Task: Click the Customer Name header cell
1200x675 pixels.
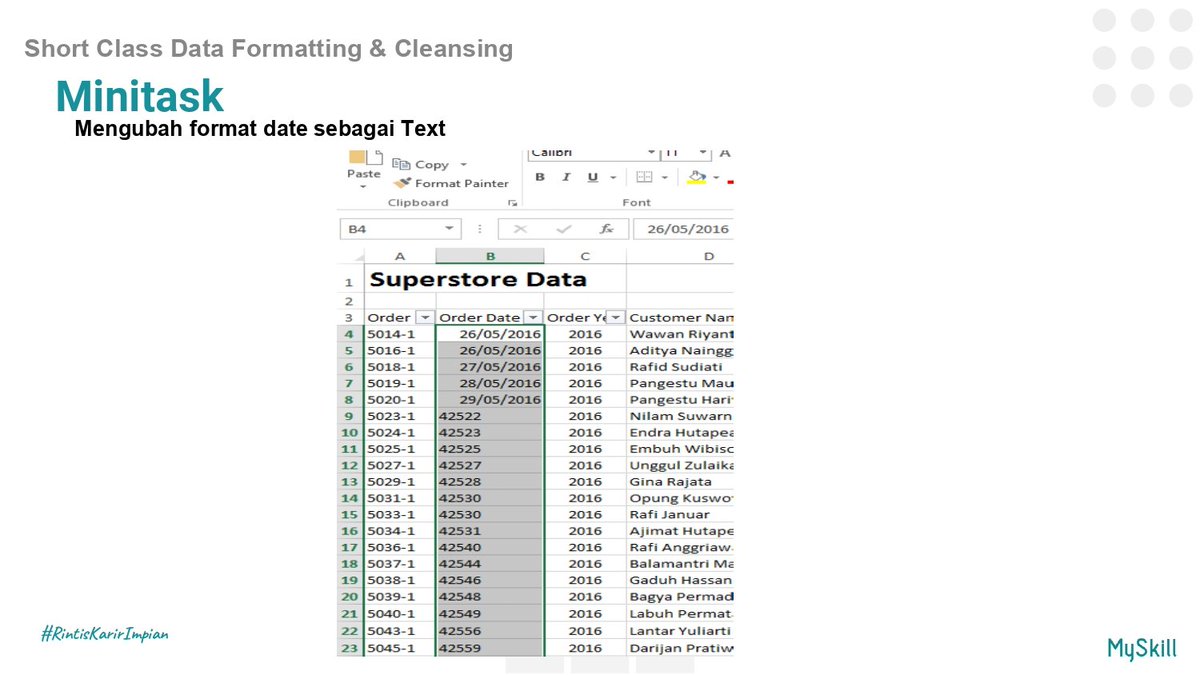Action: coord(680,318)
